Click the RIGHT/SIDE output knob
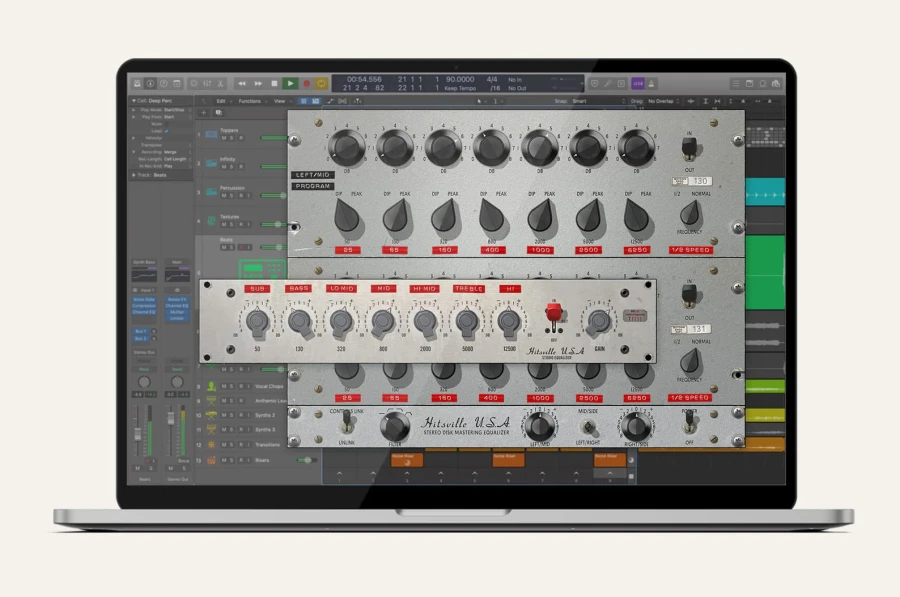900x597 pixels. pyautogui.click(x=636, y=427)
